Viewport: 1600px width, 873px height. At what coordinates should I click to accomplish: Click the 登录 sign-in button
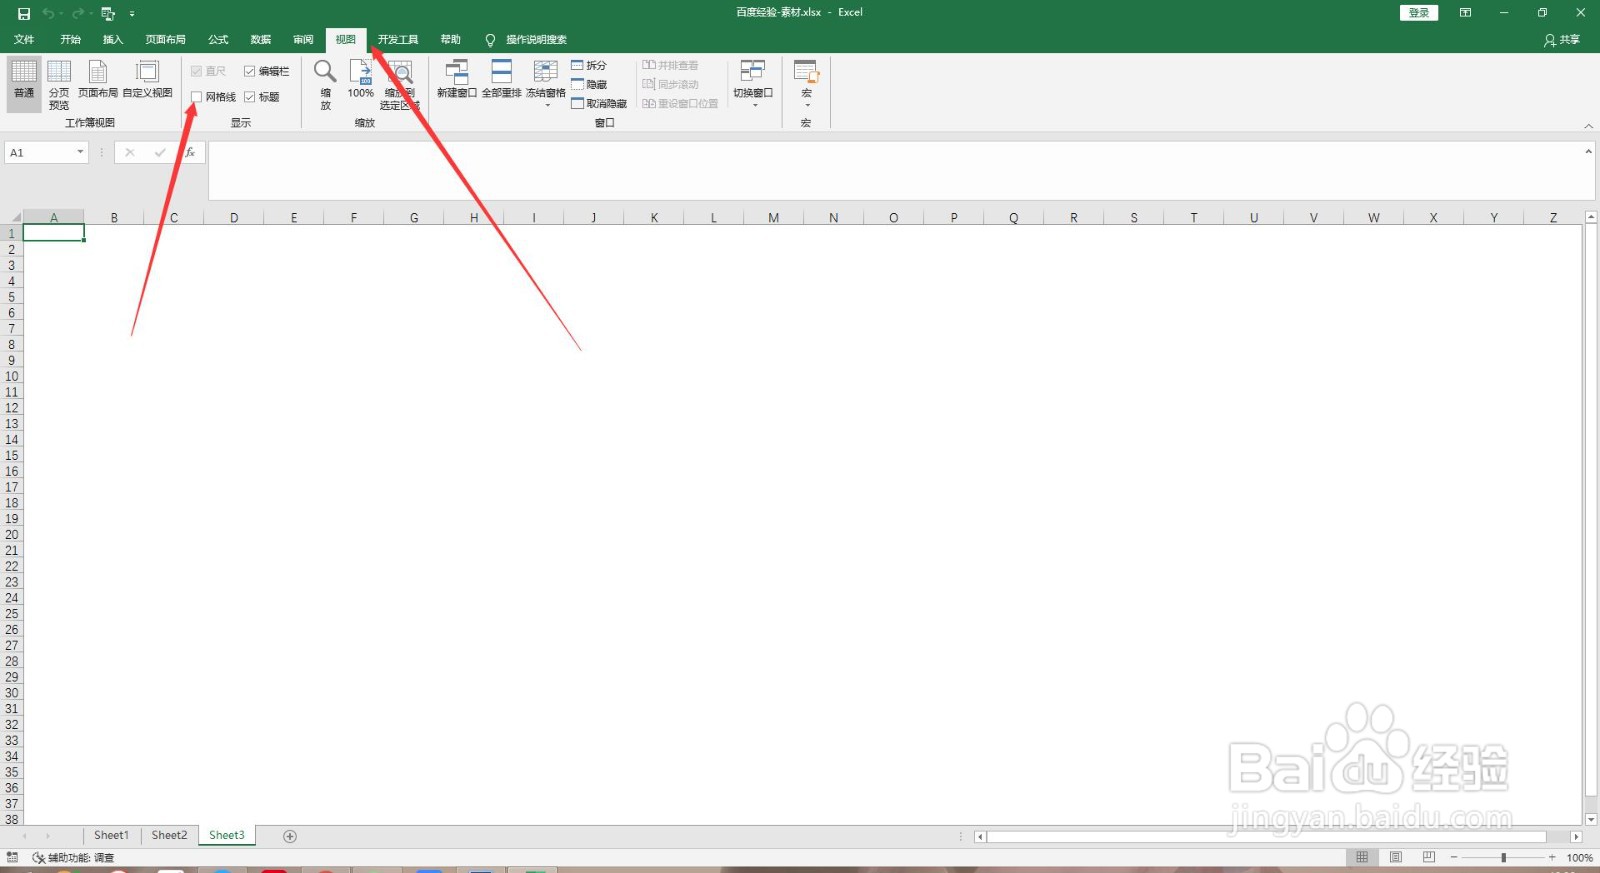(1418, 13)
